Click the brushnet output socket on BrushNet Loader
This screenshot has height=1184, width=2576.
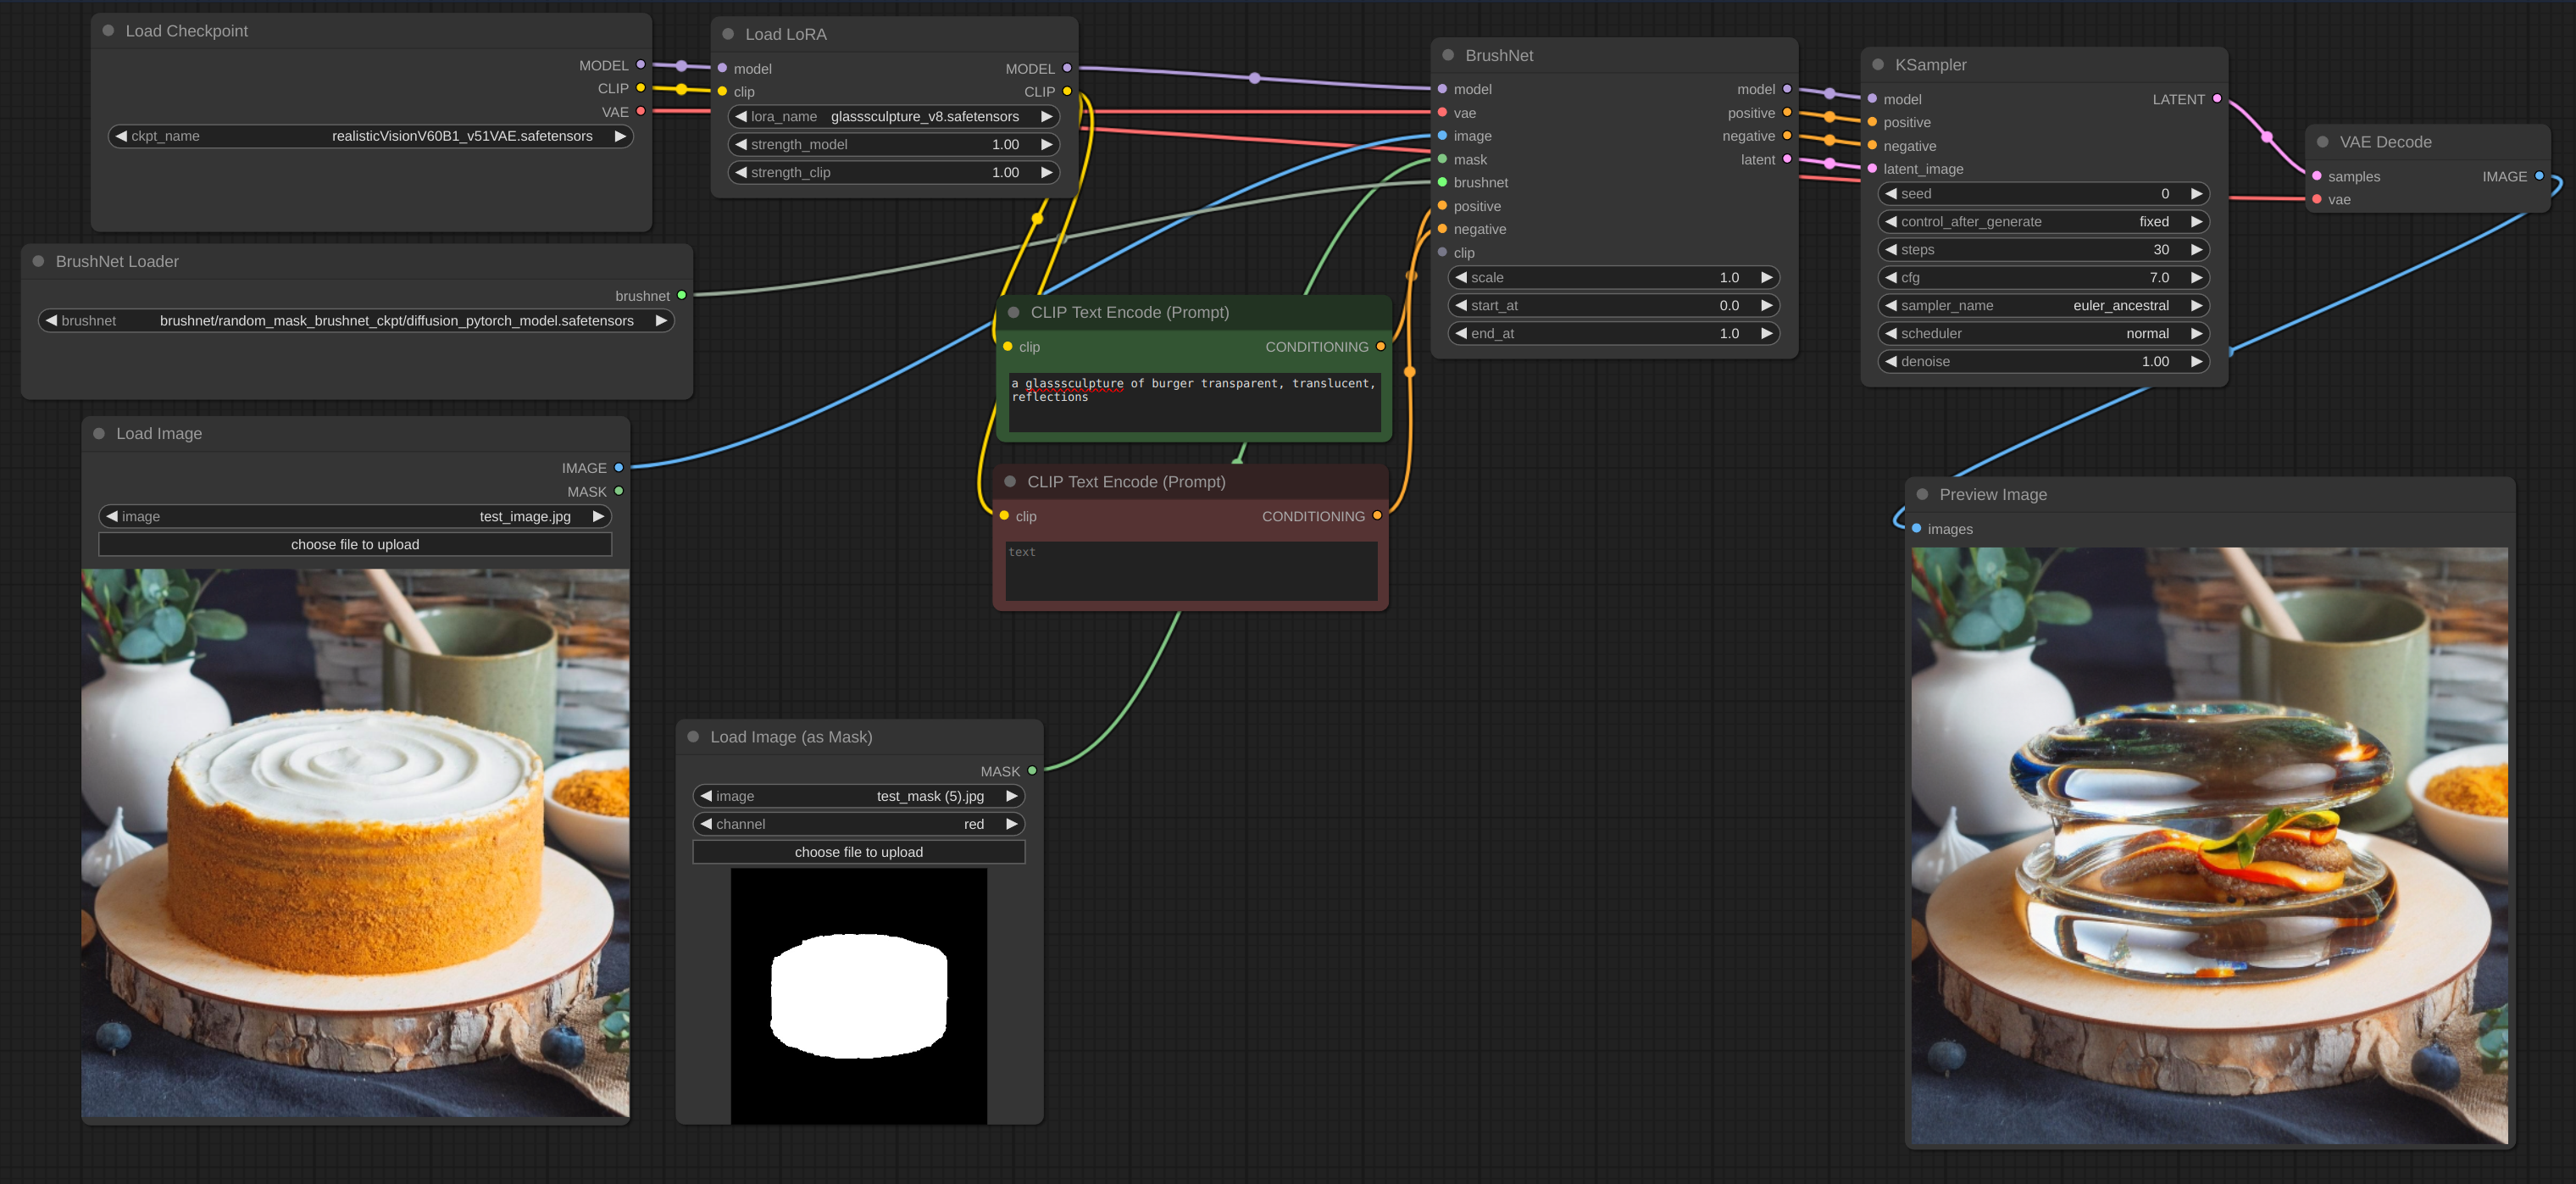(681, 295)
